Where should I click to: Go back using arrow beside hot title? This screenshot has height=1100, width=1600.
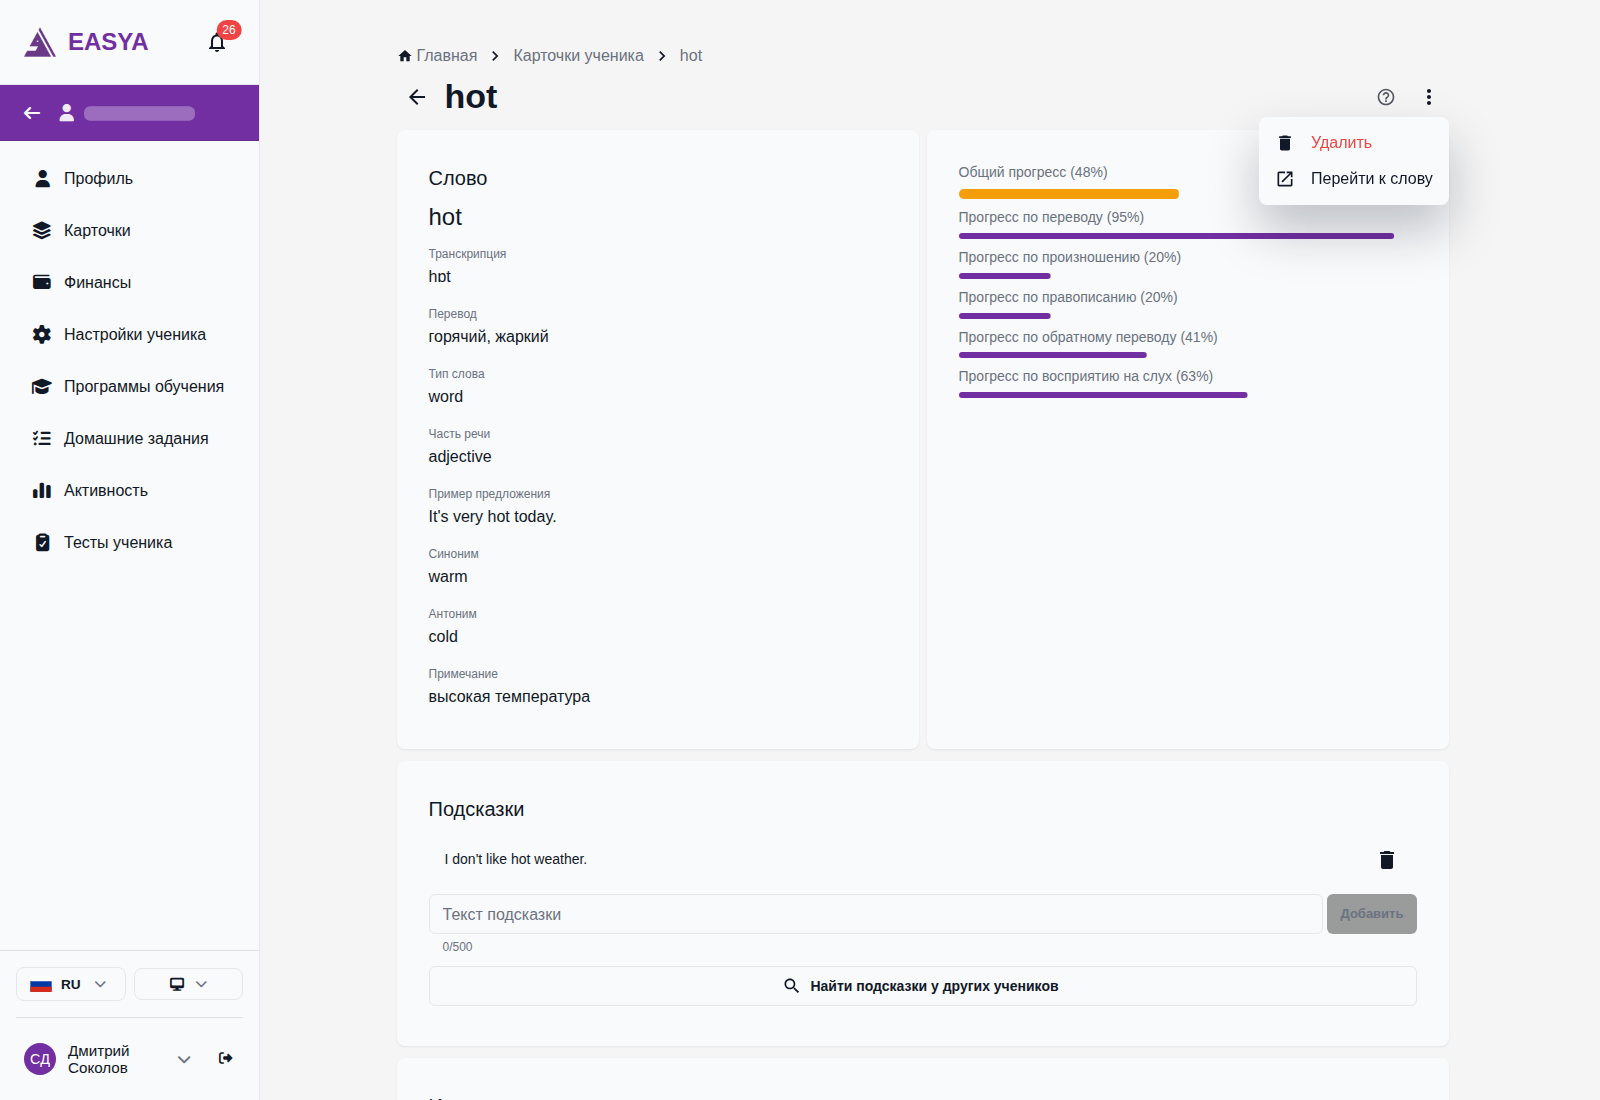coord(417,97)
